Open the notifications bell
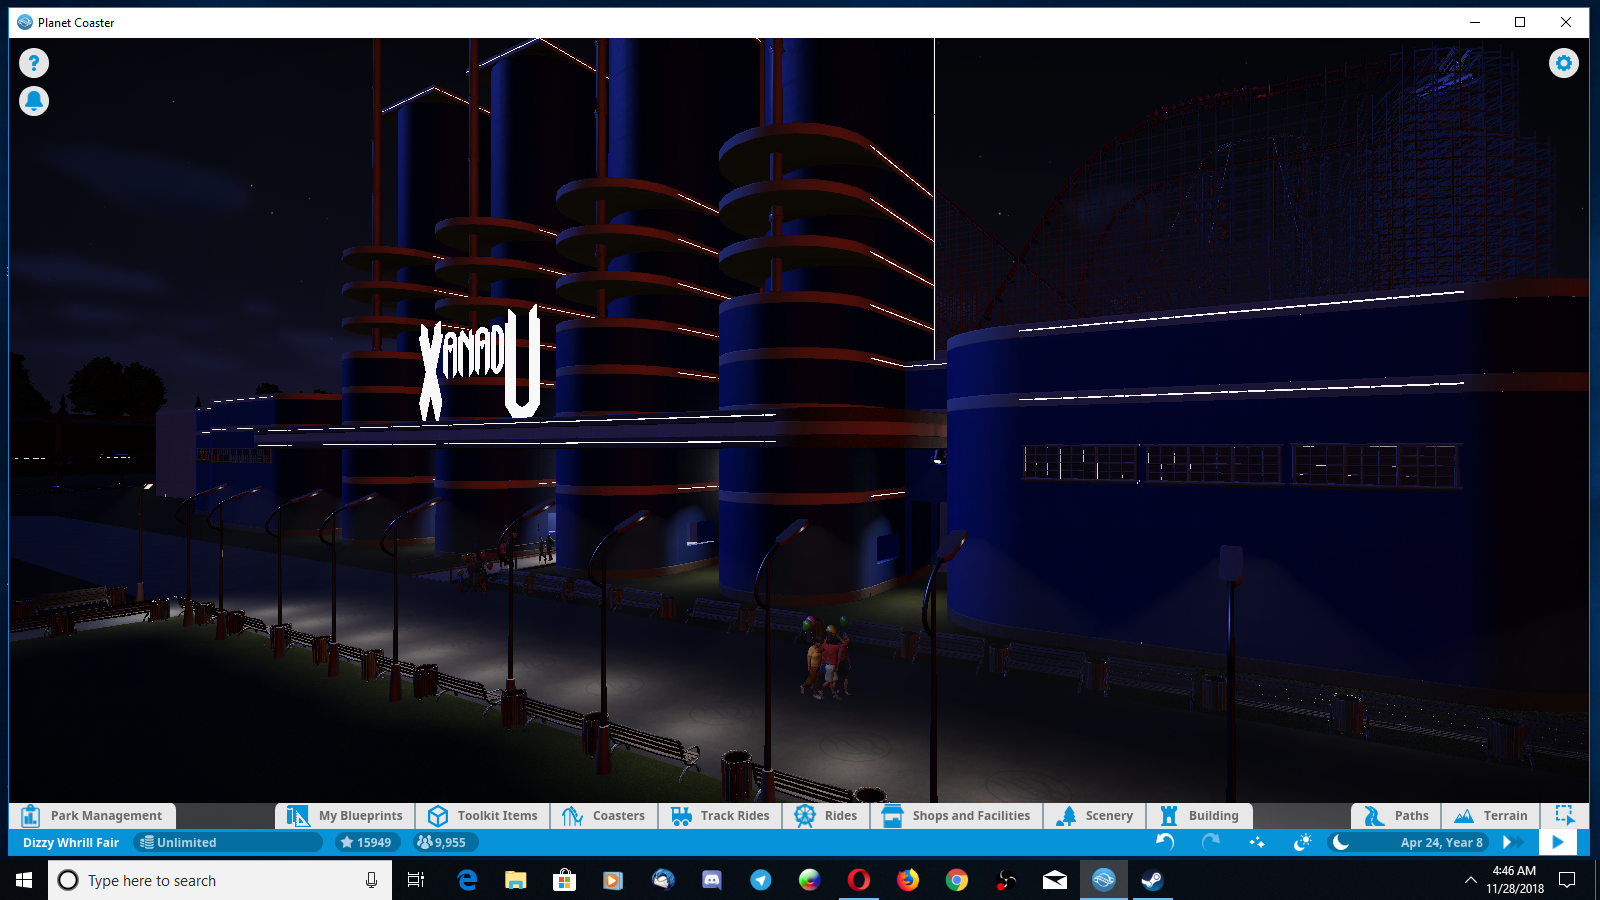The width and height of the screenshot is (1600, 900). tap(34, 101)
